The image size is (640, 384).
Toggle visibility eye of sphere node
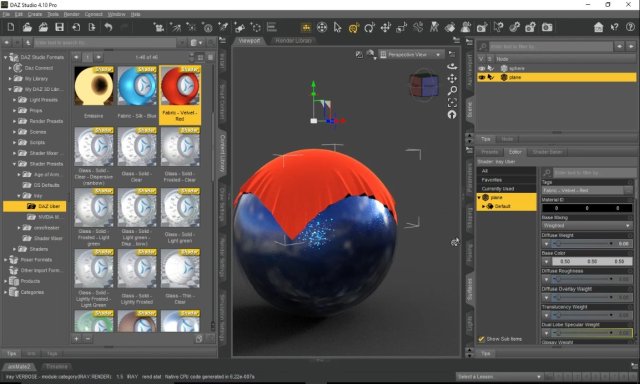[482, 68]
